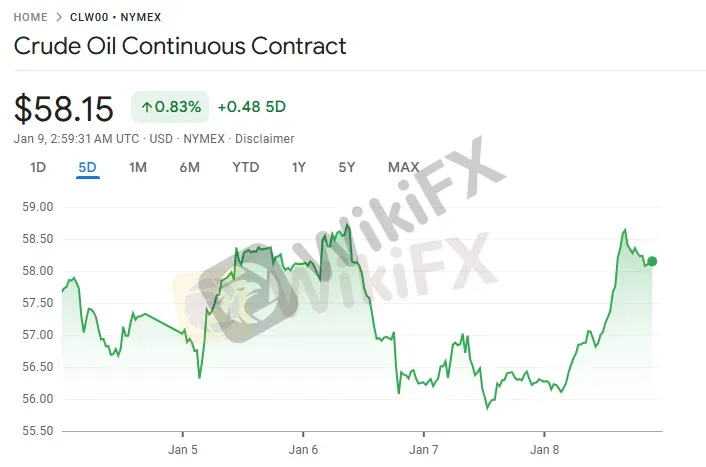706x467 pixels.
Task: Select the 5D time range tab
Action: tap(87, 167)
